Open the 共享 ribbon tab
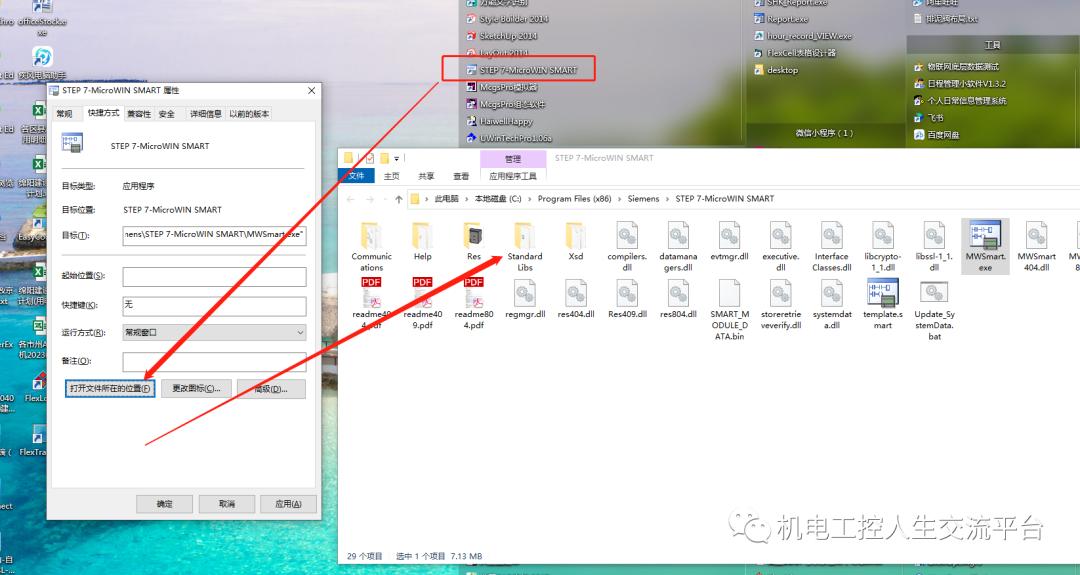This screenshot has height=575, width=1080. point(426,176)
